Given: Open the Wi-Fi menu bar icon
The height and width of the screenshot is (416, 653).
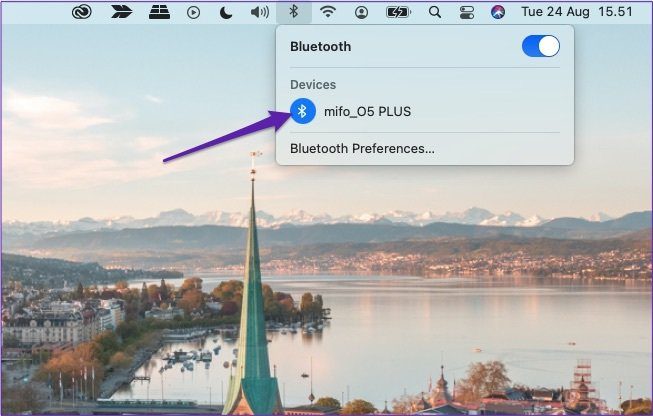Looking at the screenshot, I should click(328, 12).
